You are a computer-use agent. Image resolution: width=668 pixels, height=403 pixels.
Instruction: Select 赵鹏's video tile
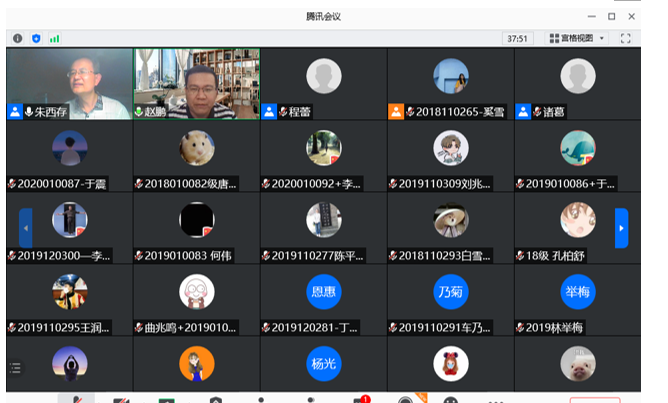coord(196,83)
